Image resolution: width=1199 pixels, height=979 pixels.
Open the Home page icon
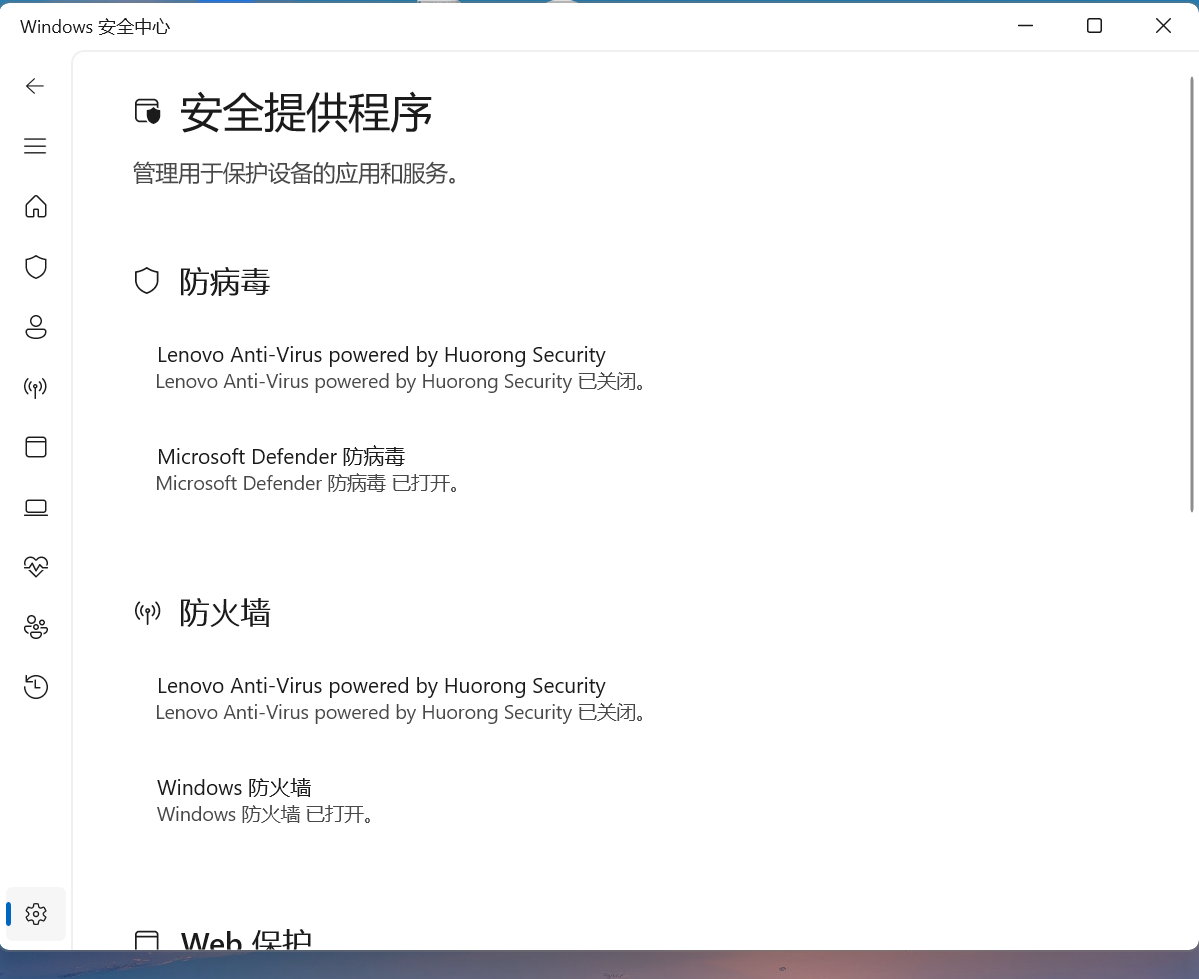point(36,207)
